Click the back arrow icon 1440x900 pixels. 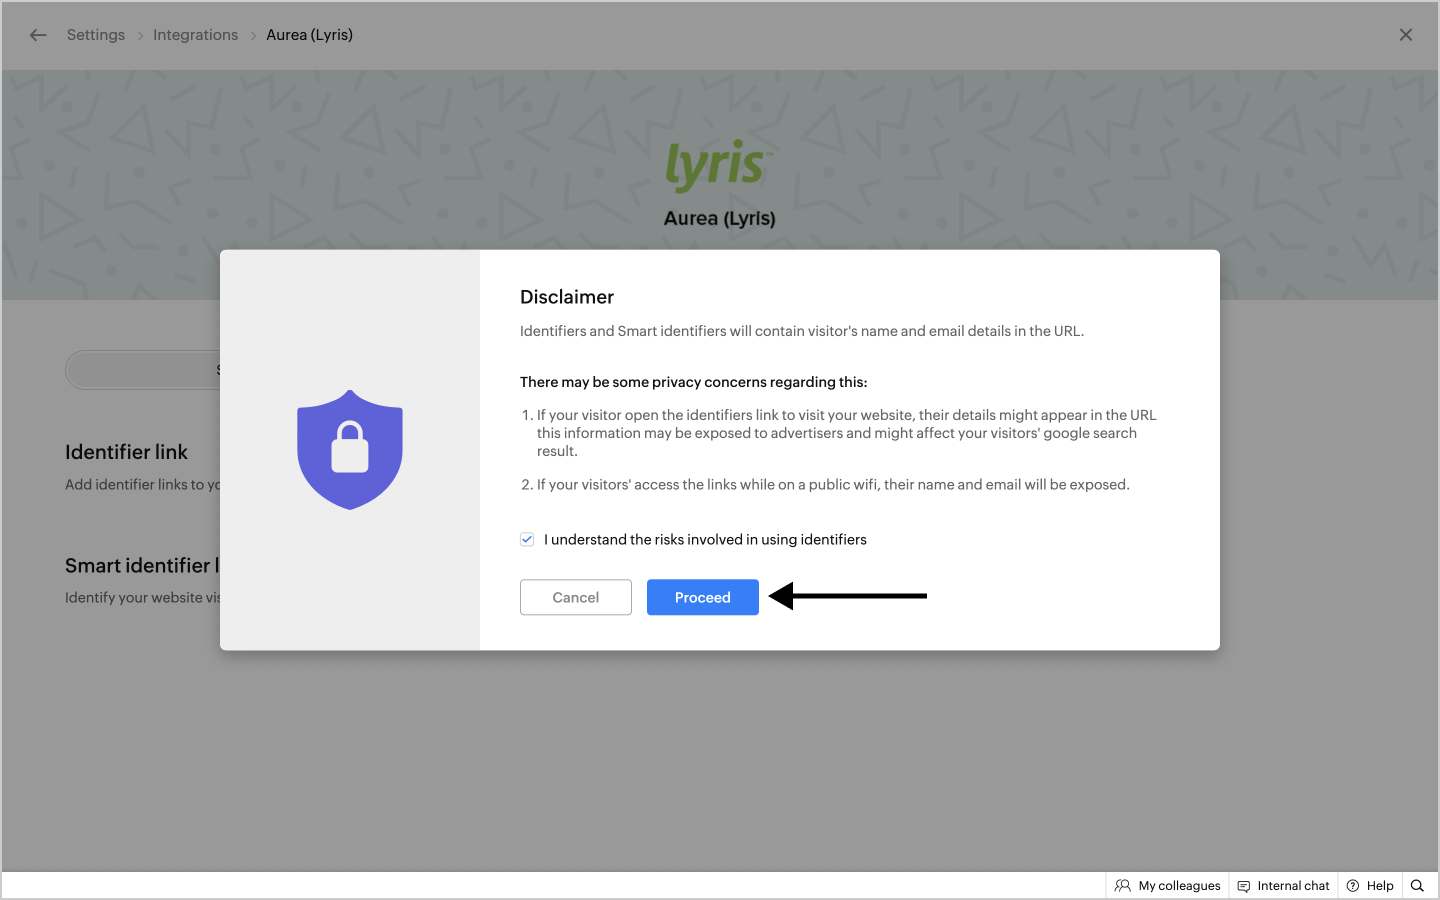(38, 35)
